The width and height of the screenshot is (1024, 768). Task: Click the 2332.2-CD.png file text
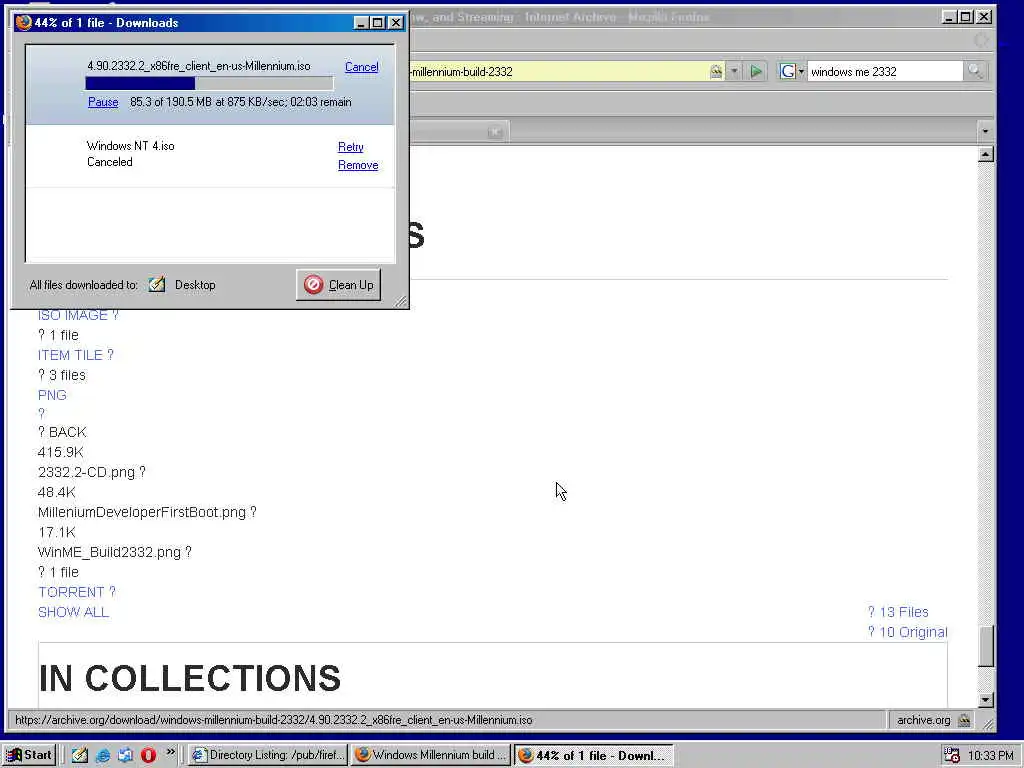[86, 472]
